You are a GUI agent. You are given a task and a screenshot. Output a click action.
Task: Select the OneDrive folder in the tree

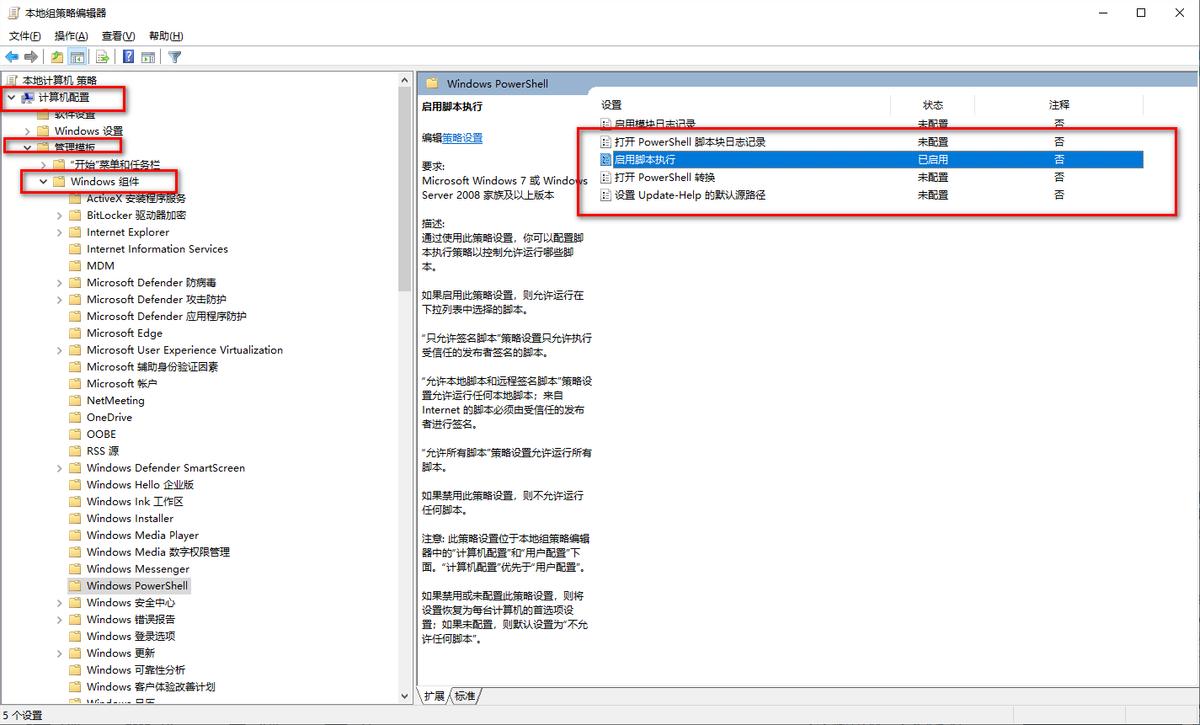point(110,417)
